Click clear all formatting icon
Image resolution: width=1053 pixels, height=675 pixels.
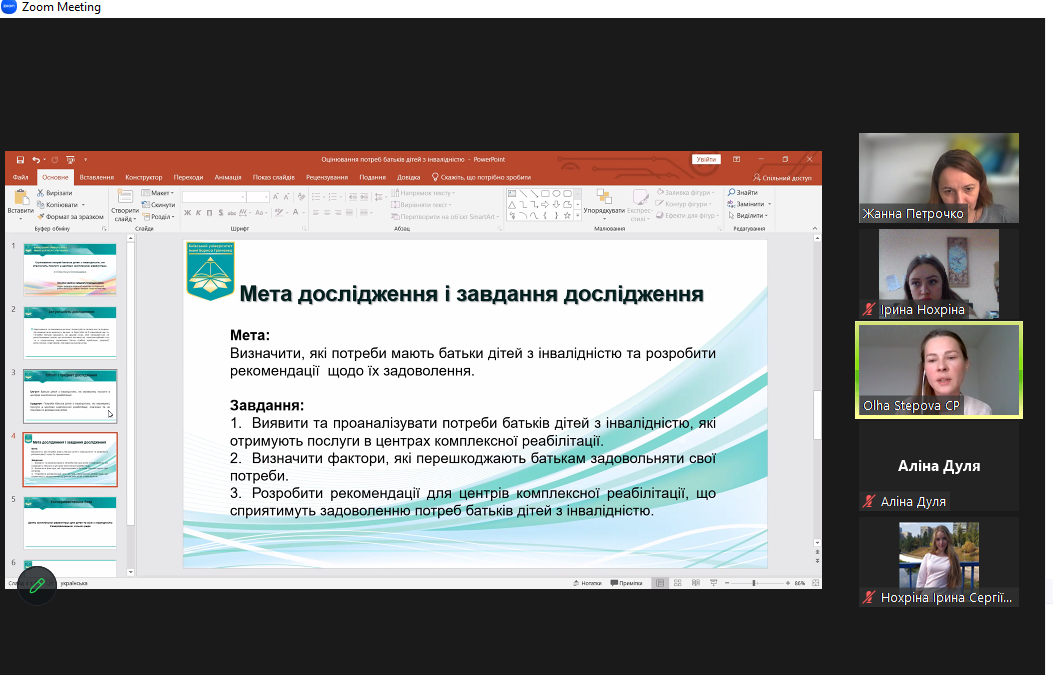tap(301, 197)
